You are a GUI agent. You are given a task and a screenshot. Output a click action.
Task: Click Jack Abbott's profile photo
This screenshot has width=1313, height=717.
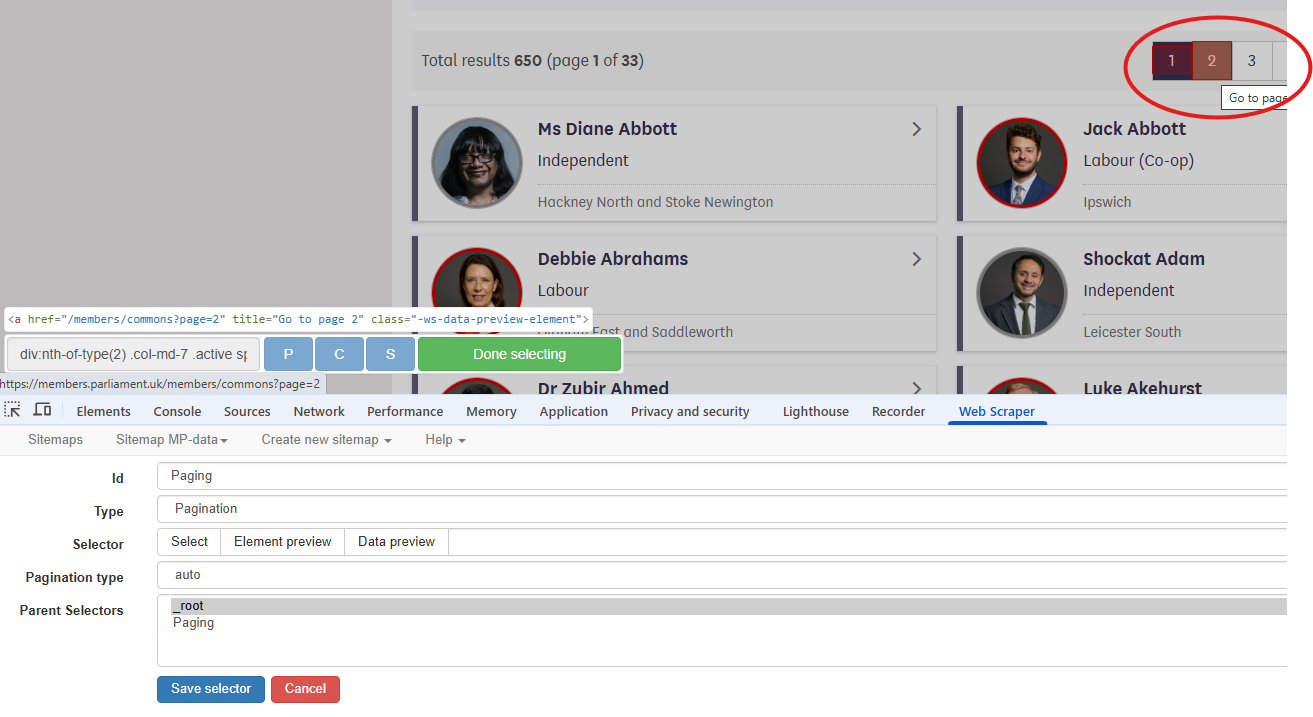pyautogui.click(x=1021, y=162)
